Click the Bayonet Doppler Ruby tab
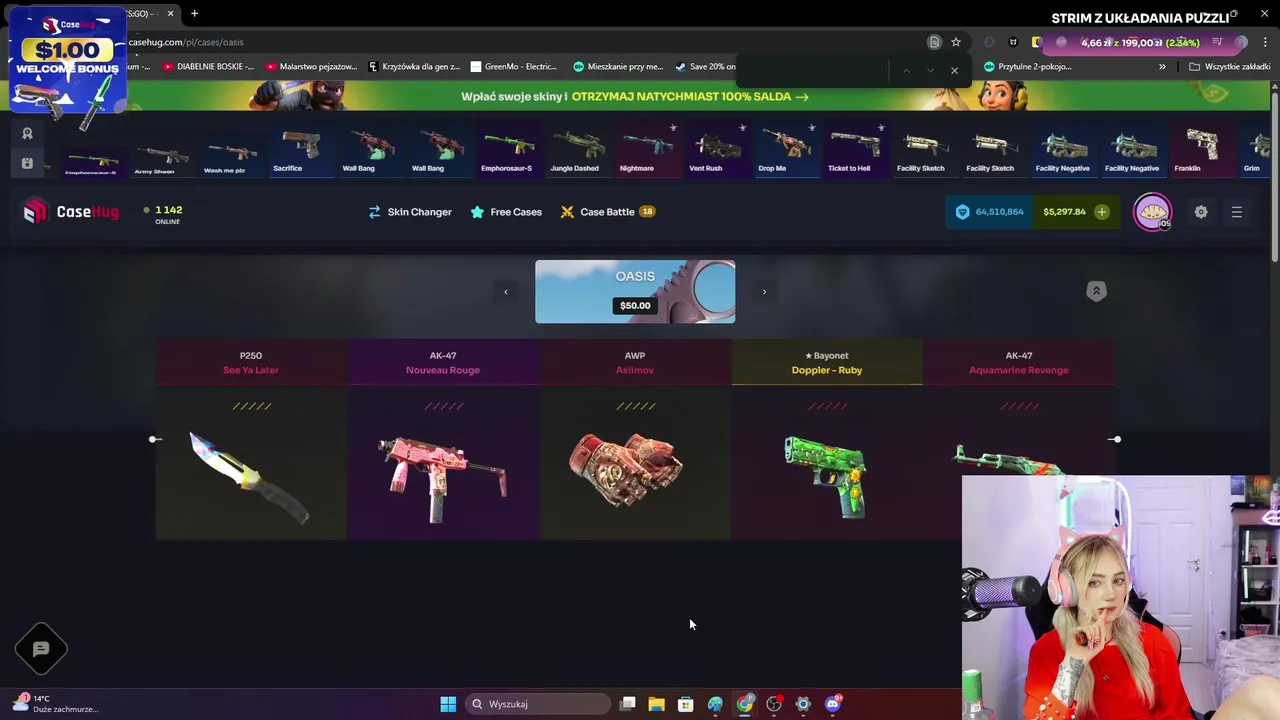This screenshot has width=1280, height=720. (x=827, y=362)
